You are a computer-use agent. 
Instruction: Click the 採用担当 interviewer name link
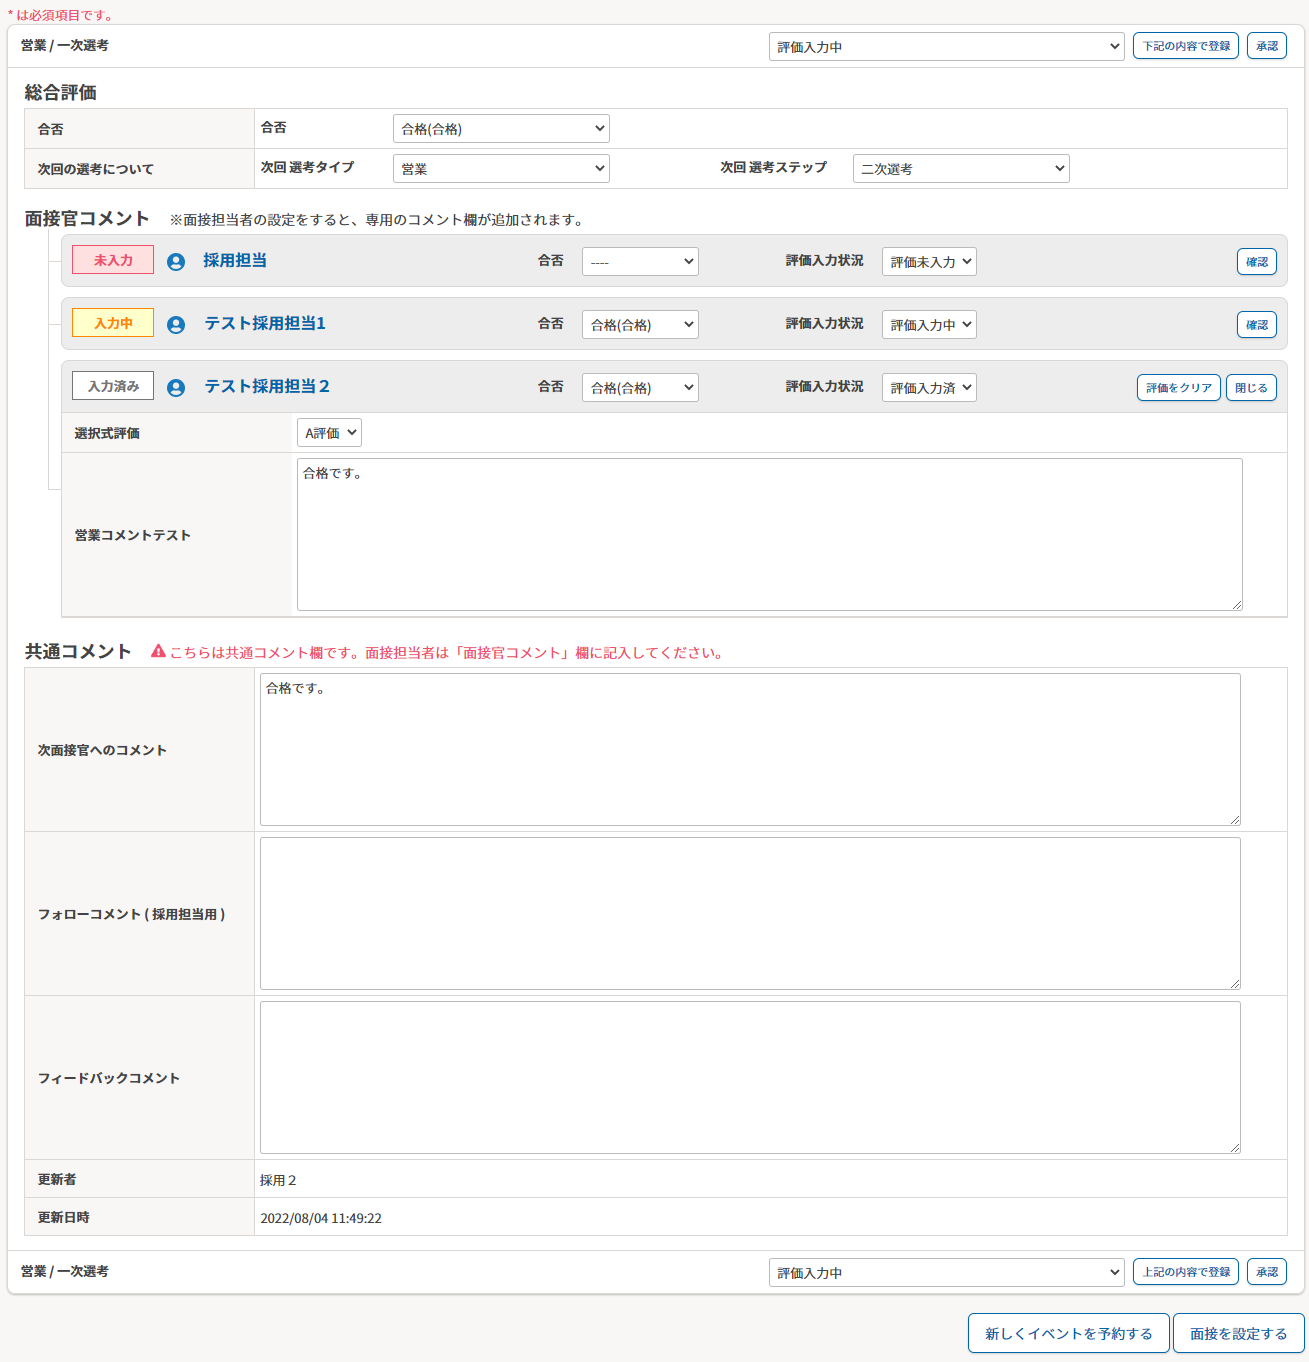235,261
